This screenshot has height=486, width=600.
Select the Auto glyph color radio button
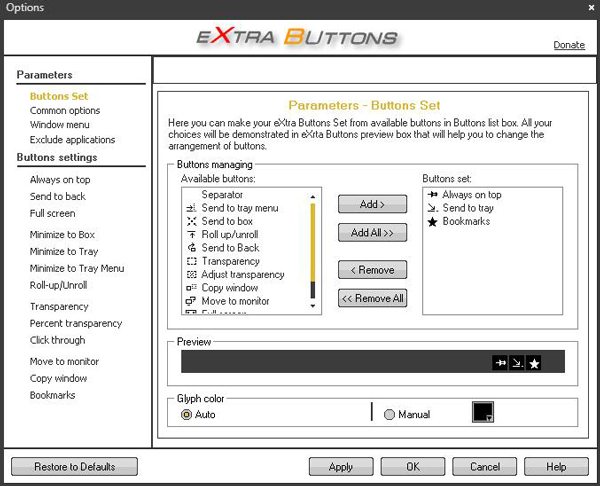point(186,414)
